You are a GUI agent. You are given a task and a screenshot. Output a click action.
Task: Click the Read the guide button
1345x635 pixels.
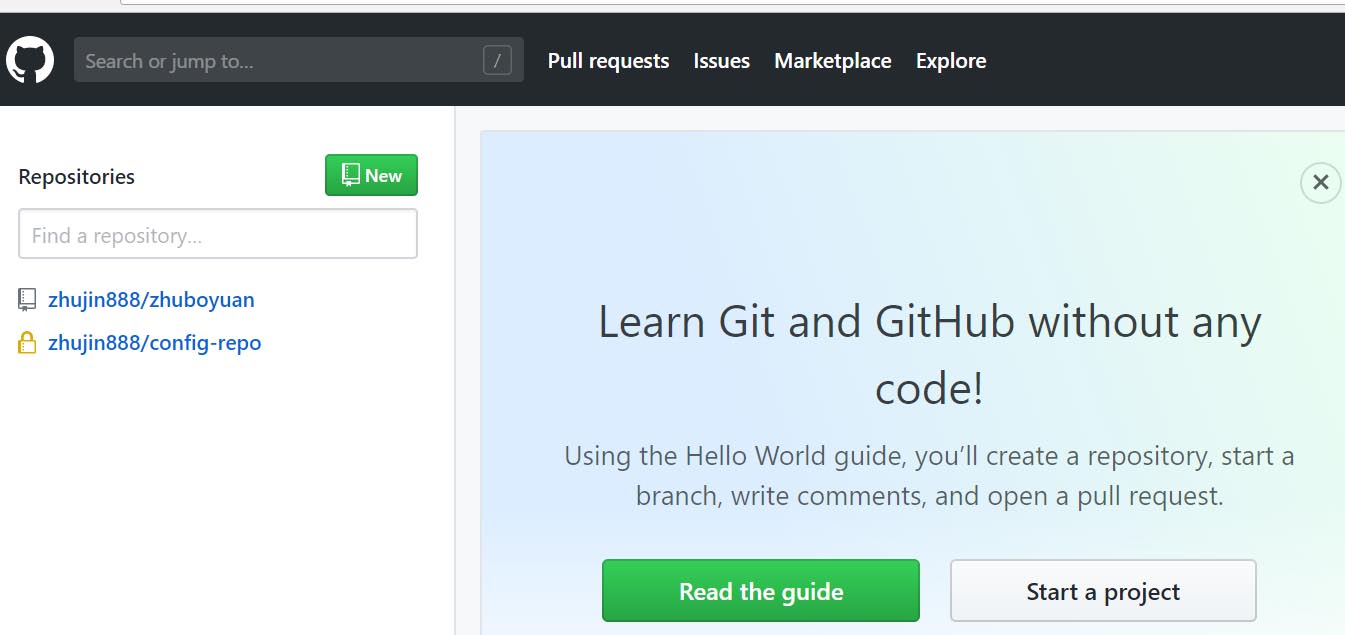click(x=761, y=591)
